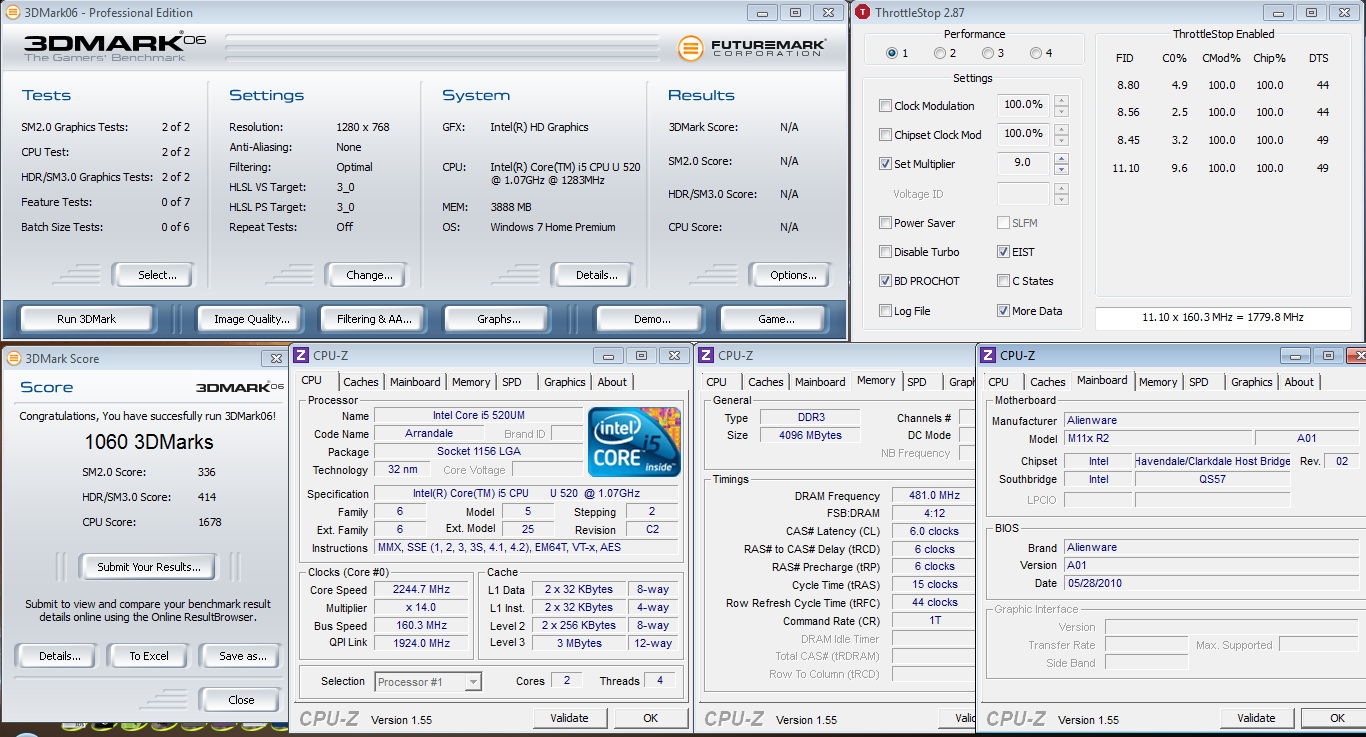Select Performance profile 1 radio button
This screenshot has height=737, width=1366.
point(892,53)
